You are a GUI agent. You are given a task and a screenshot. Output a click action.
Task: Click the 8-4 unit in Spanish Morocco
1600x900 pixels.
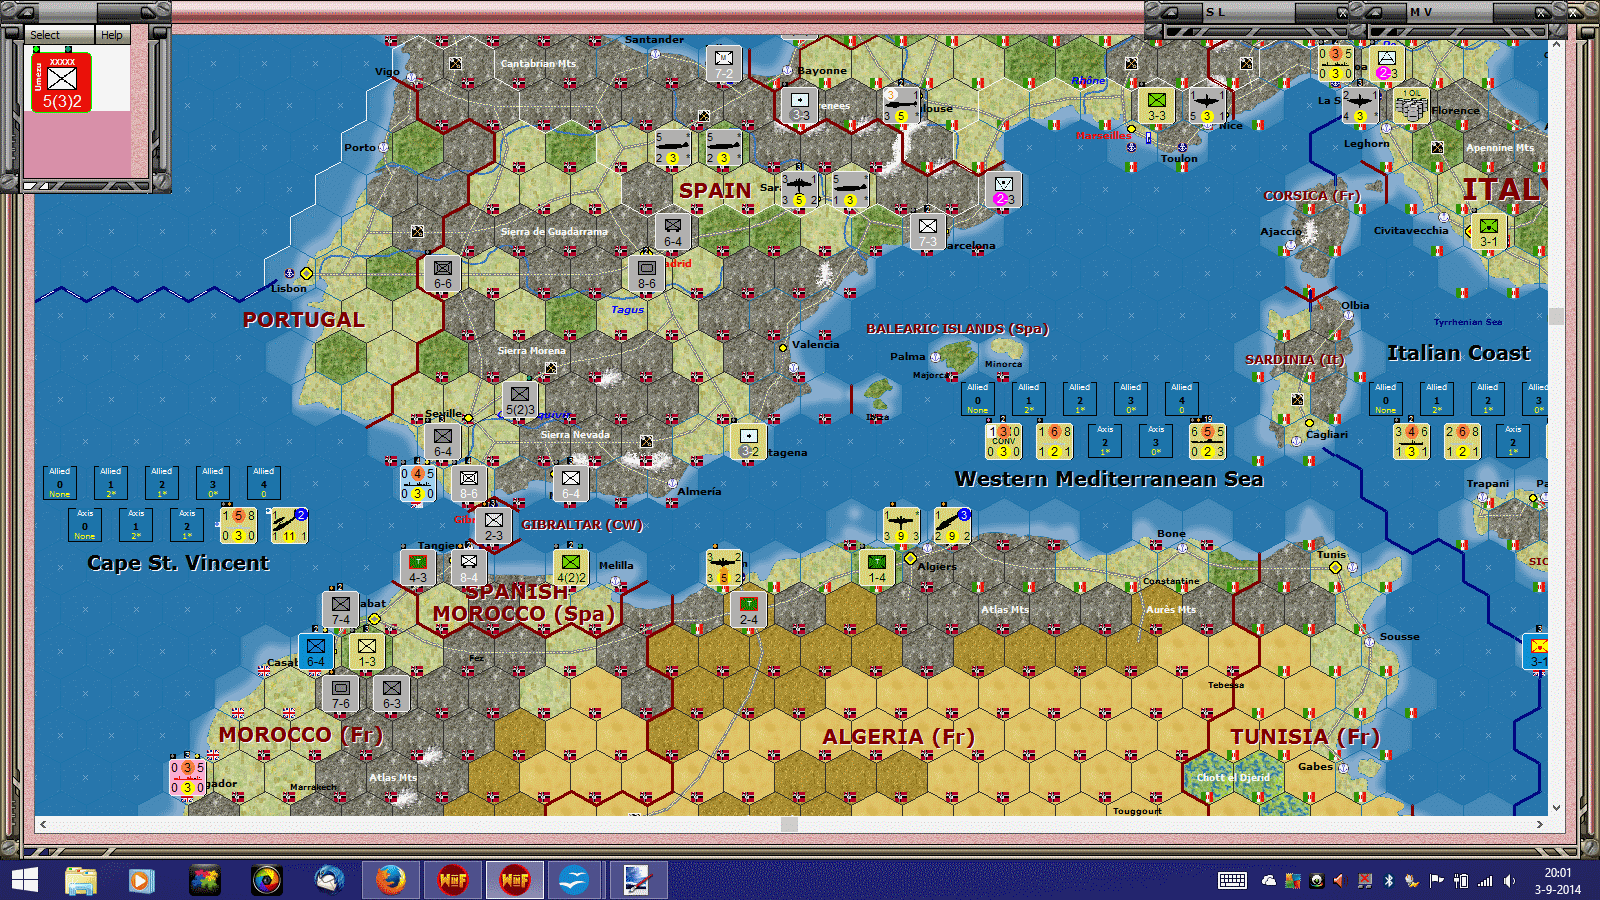(469, 568)
